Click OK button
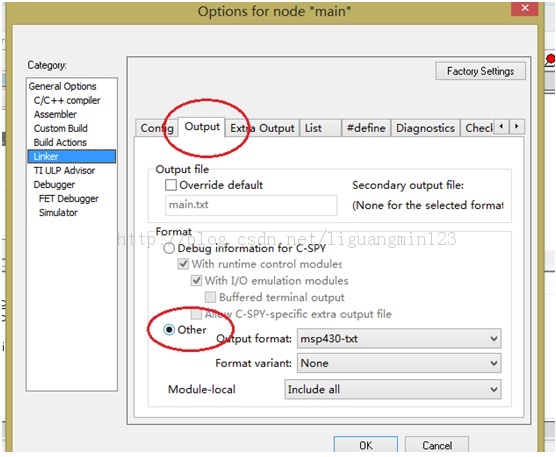This screenshot has width=556, height=457. [x=366, y=445]
